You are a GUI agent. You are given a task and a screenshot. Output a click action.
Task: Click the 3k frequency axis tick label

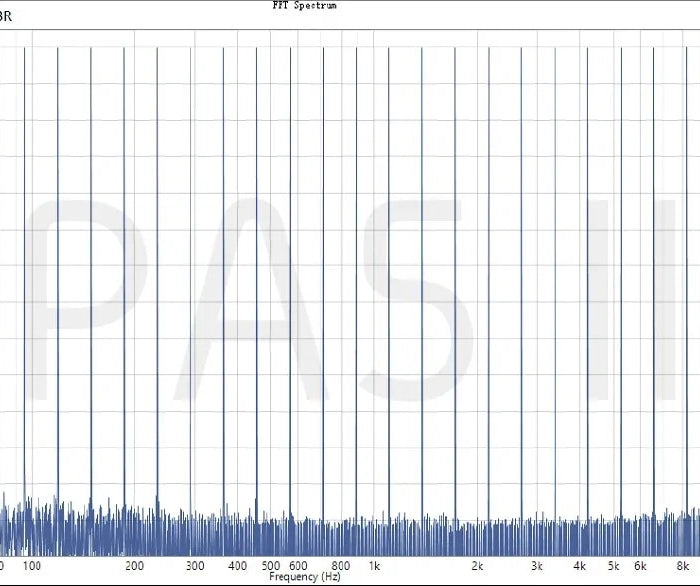tap(538, 566)
